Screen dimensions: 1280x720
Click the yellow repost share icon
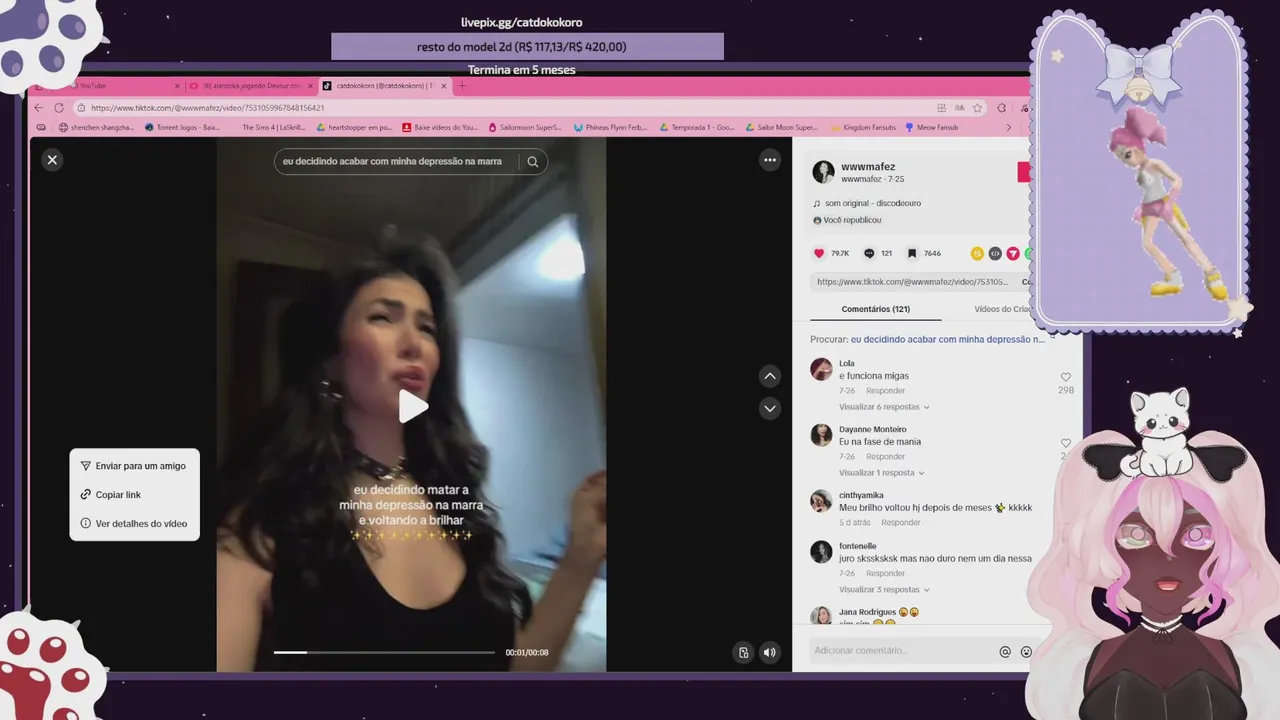pyautogui.click(x=977, y=253)
